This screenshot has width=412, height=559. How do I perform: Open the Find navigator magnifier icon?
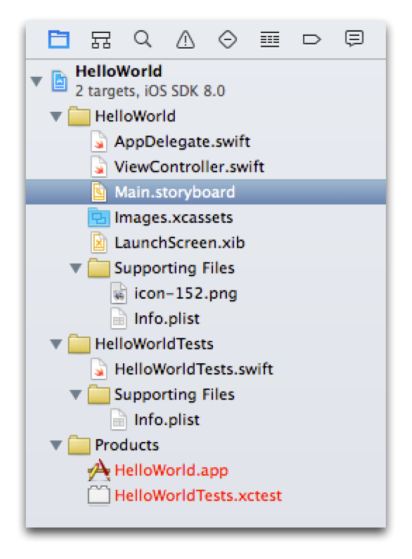pyautogui.click(x=143, y=39)
